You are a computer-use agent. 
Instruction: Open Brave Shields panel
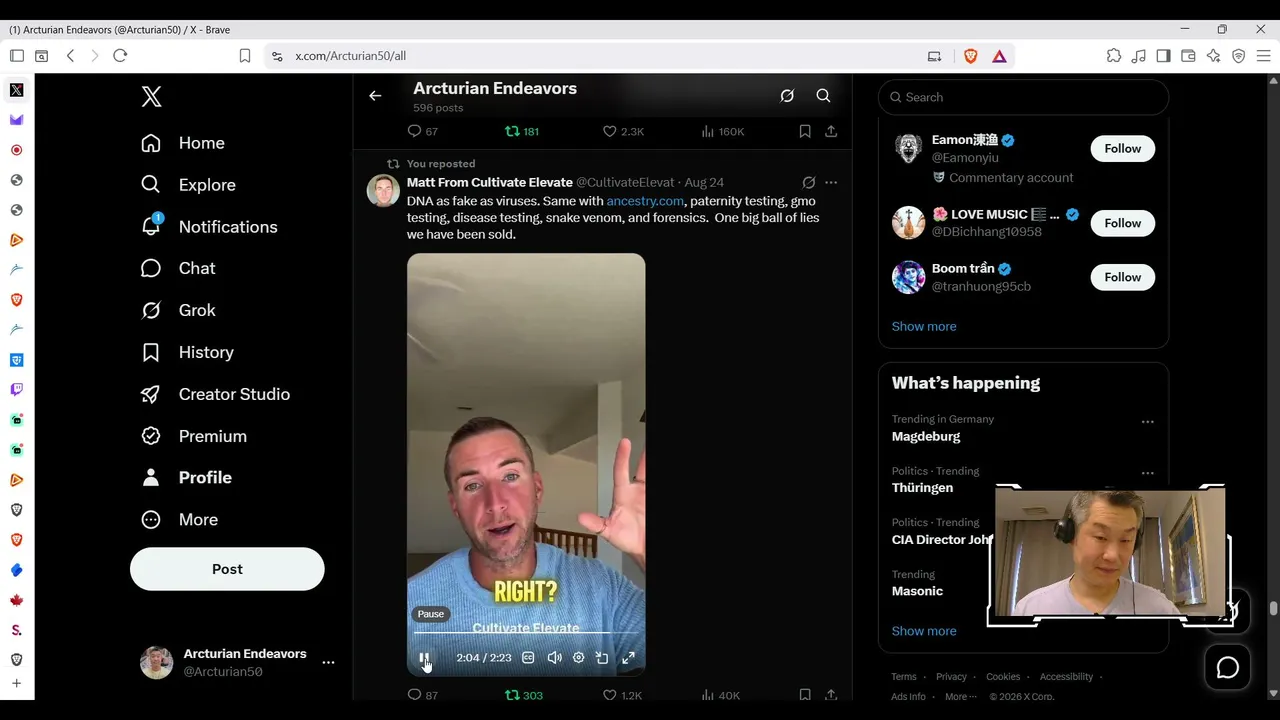point(970,56)
